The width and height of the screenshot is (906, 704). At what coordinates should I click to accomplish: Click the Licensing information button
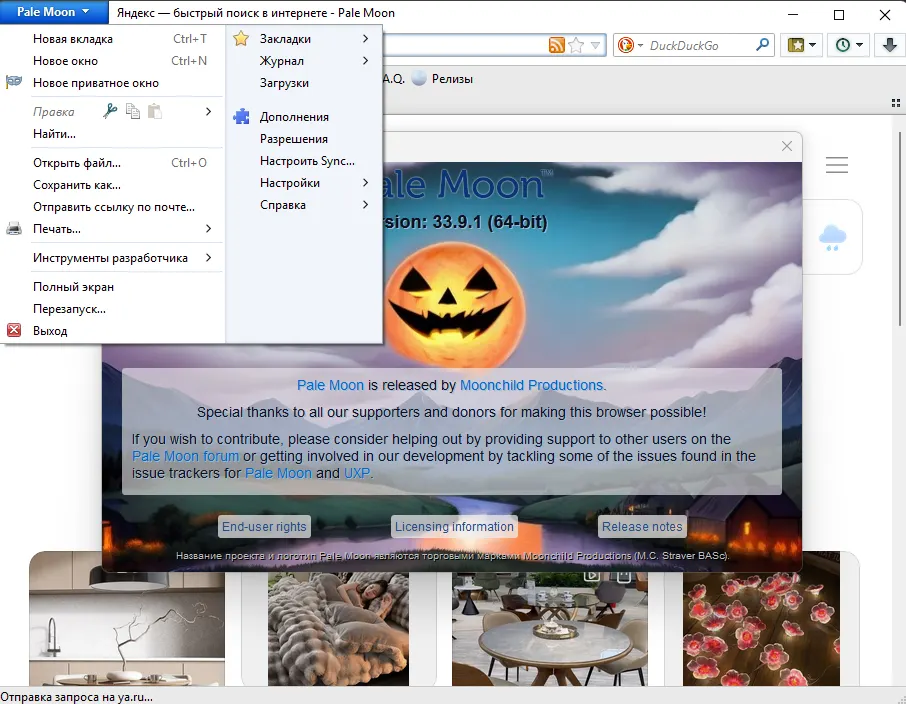(454, 527)
